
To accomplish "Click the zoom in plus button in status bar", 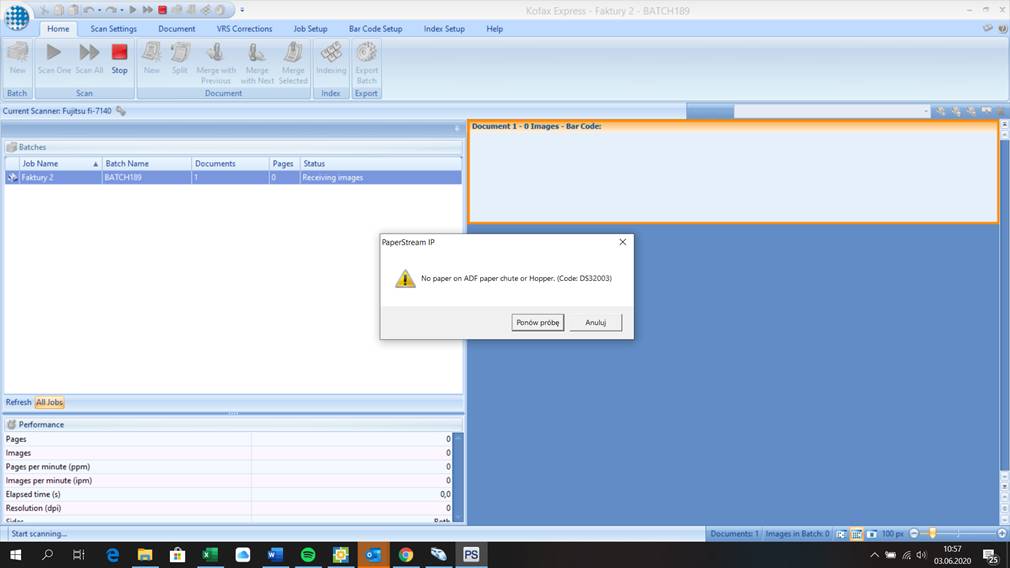I will (x=1002, y=533).
